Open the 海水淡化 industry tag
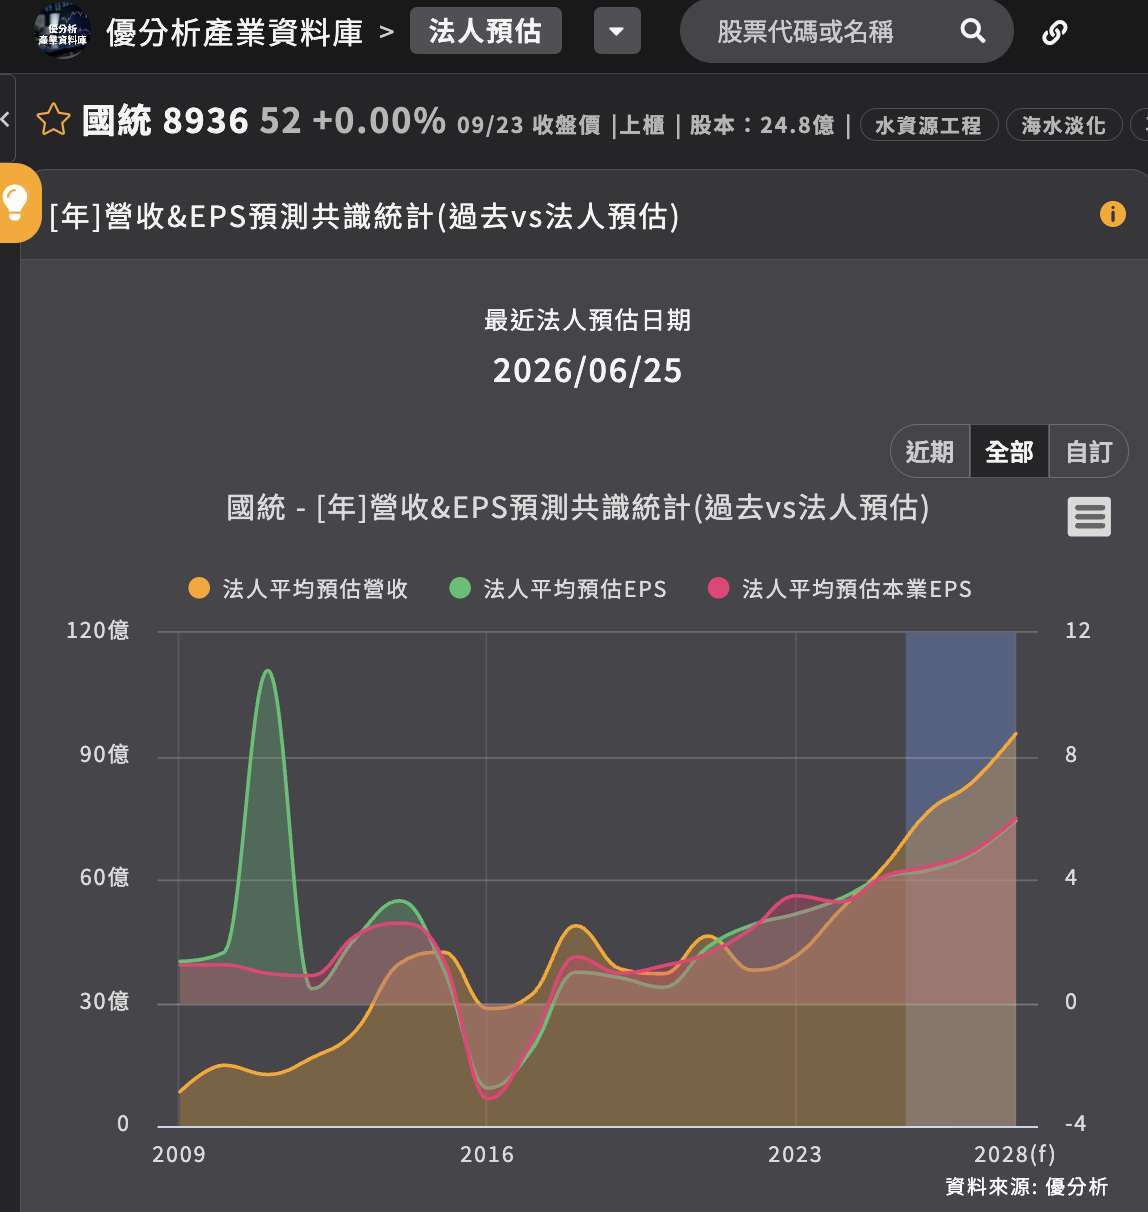Image resolution: width=1148 pixels, height=1212 pixels. (x=1064, y=125)
